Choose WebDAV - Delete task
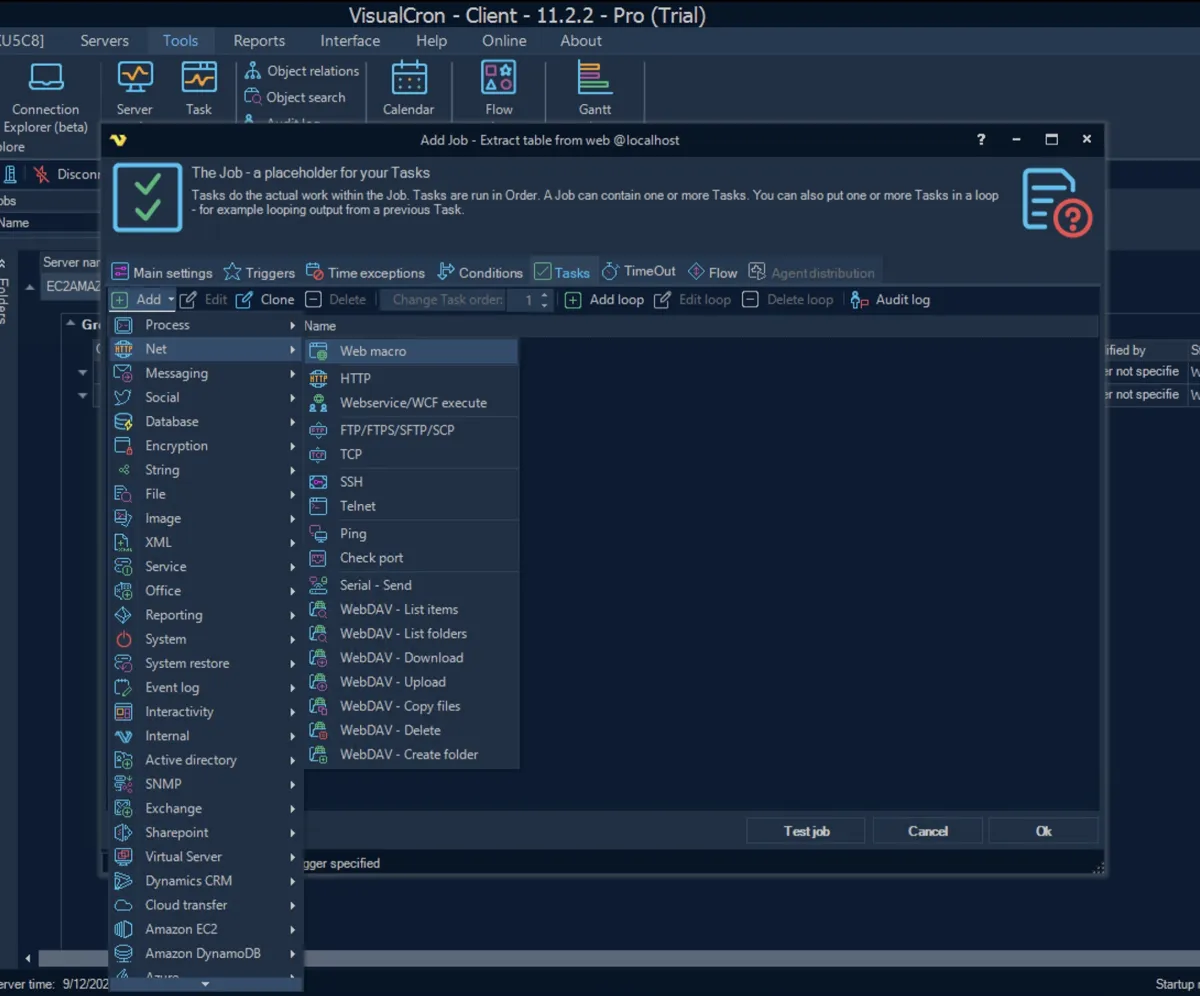This screenshot has width=1200, height=996. [413, 730]
